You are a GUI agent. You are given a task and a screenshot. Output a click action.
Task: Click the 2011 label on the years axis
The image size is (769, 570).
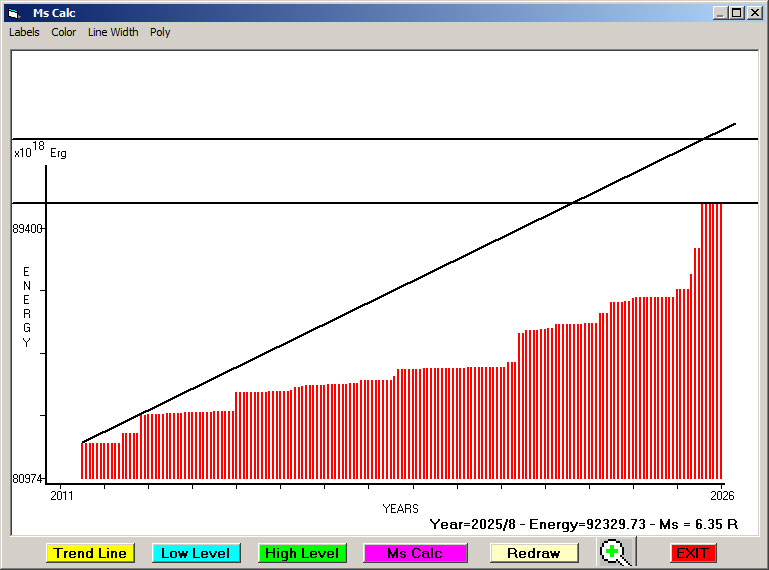coord(62,495)
